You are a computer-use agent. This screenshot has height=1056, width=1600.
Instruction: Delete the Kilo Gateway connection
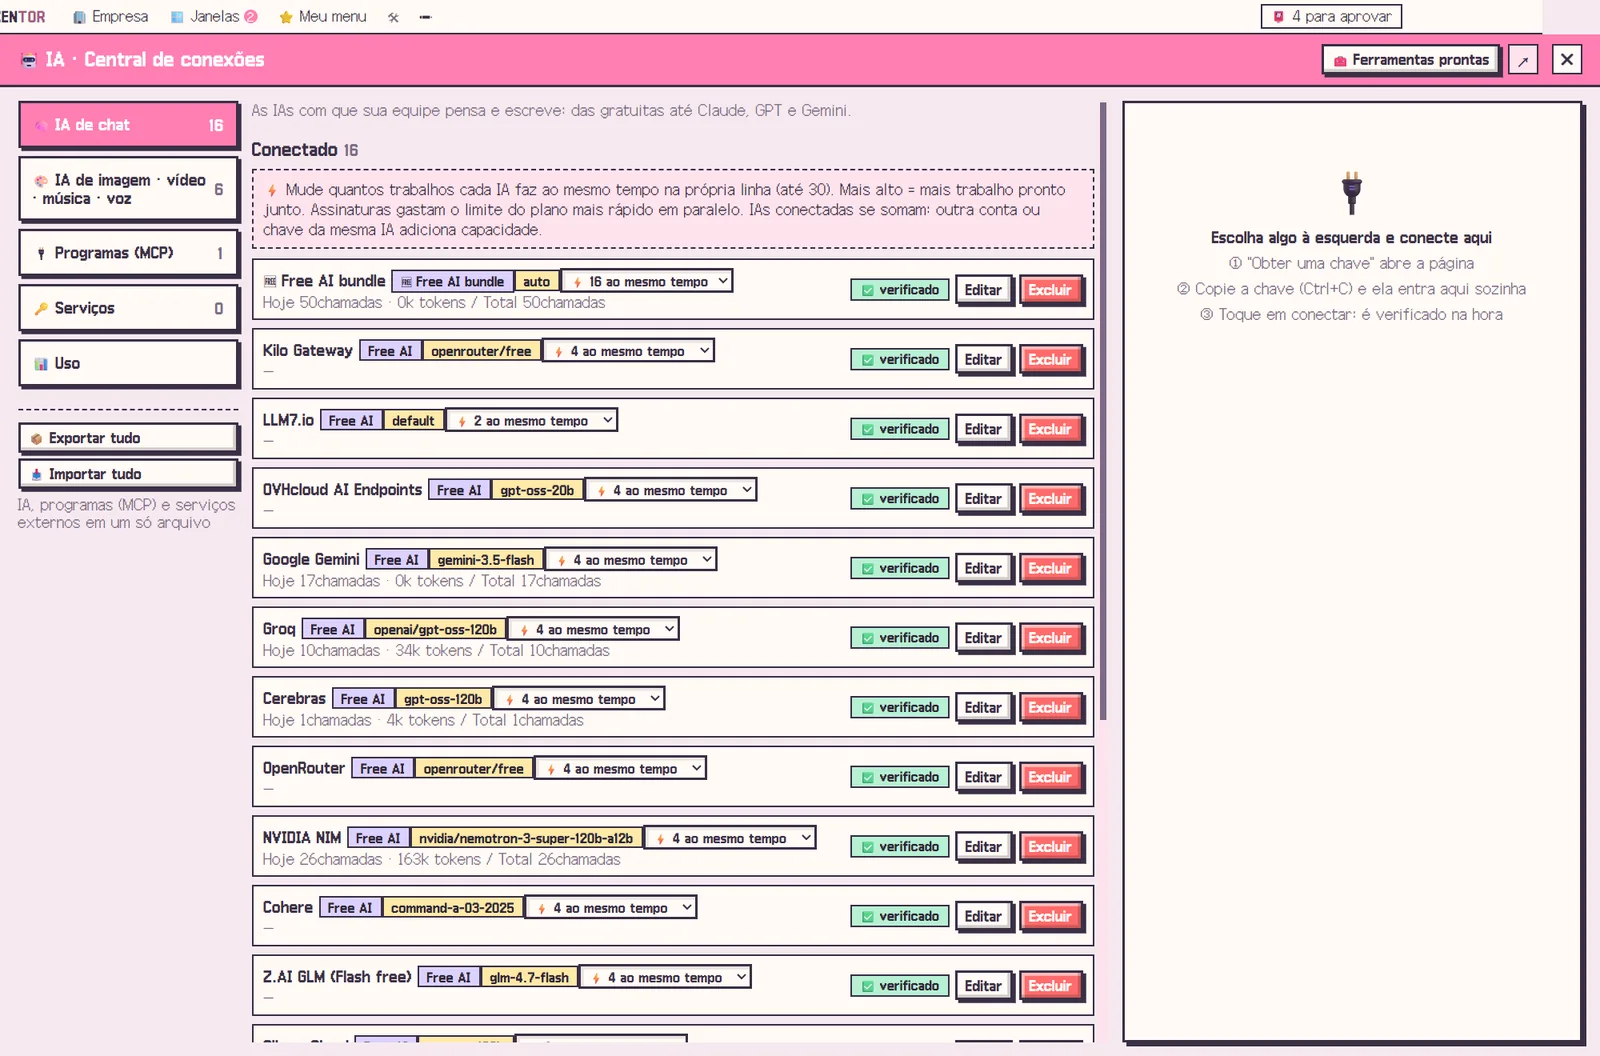tap(1050, 360)
